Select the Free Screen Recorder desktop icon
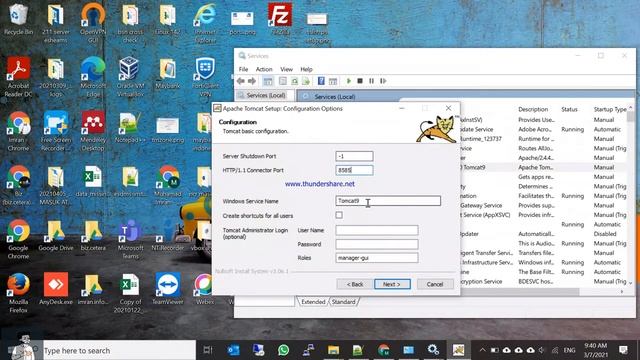This screenshot has width=640, height=360. tap(56, 131)
